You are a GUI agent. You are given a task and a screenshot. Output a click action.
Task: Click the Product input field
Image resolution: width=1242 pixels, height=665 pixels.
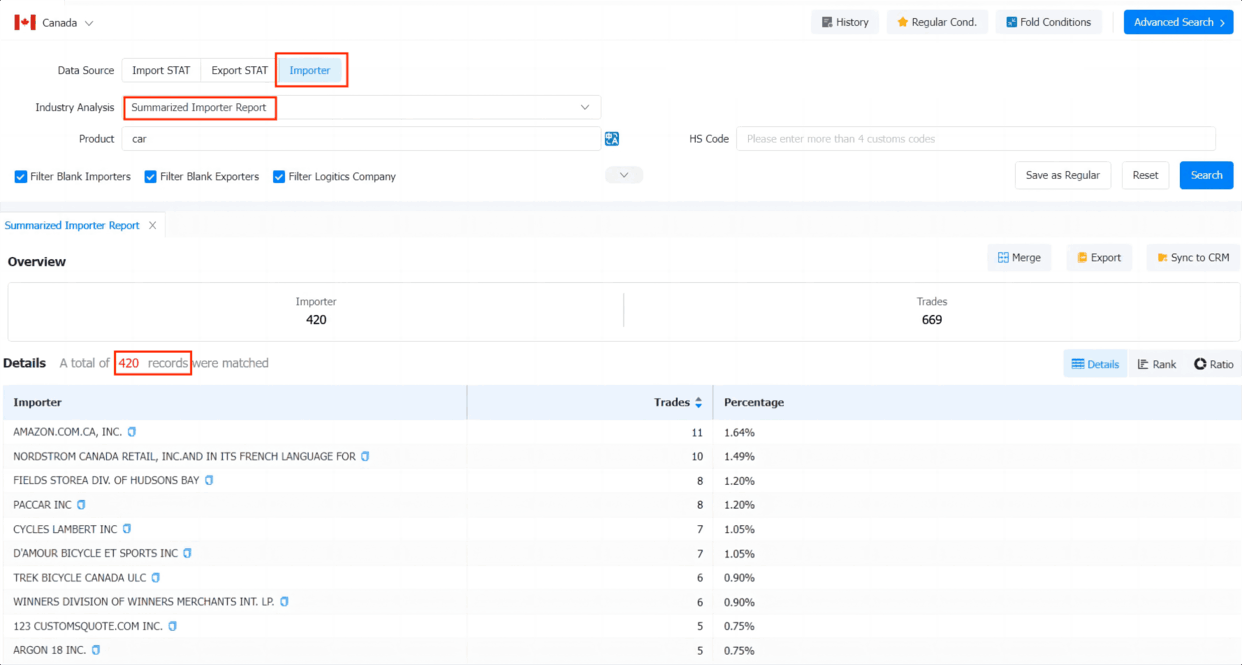362,139
